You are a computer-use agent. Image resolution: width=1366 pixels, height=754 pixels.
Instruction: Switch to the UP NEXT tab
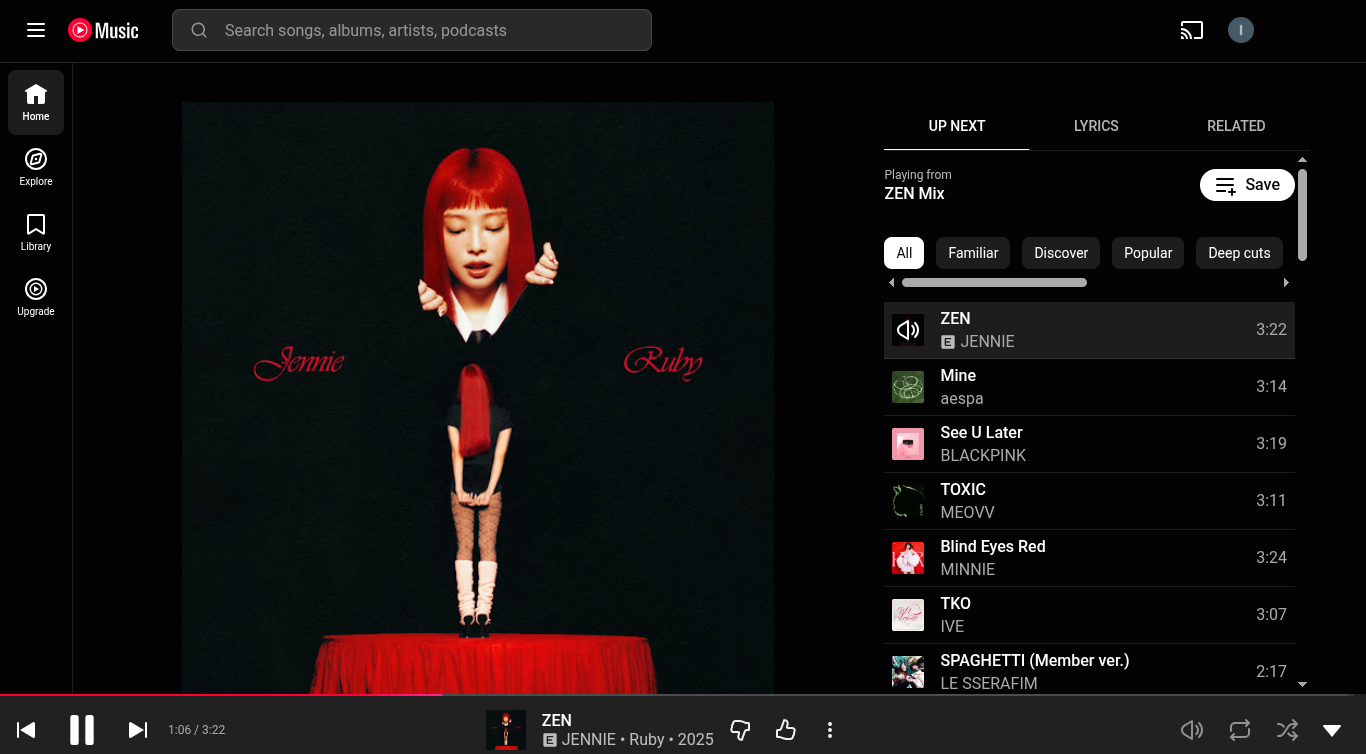coord(957,126)
